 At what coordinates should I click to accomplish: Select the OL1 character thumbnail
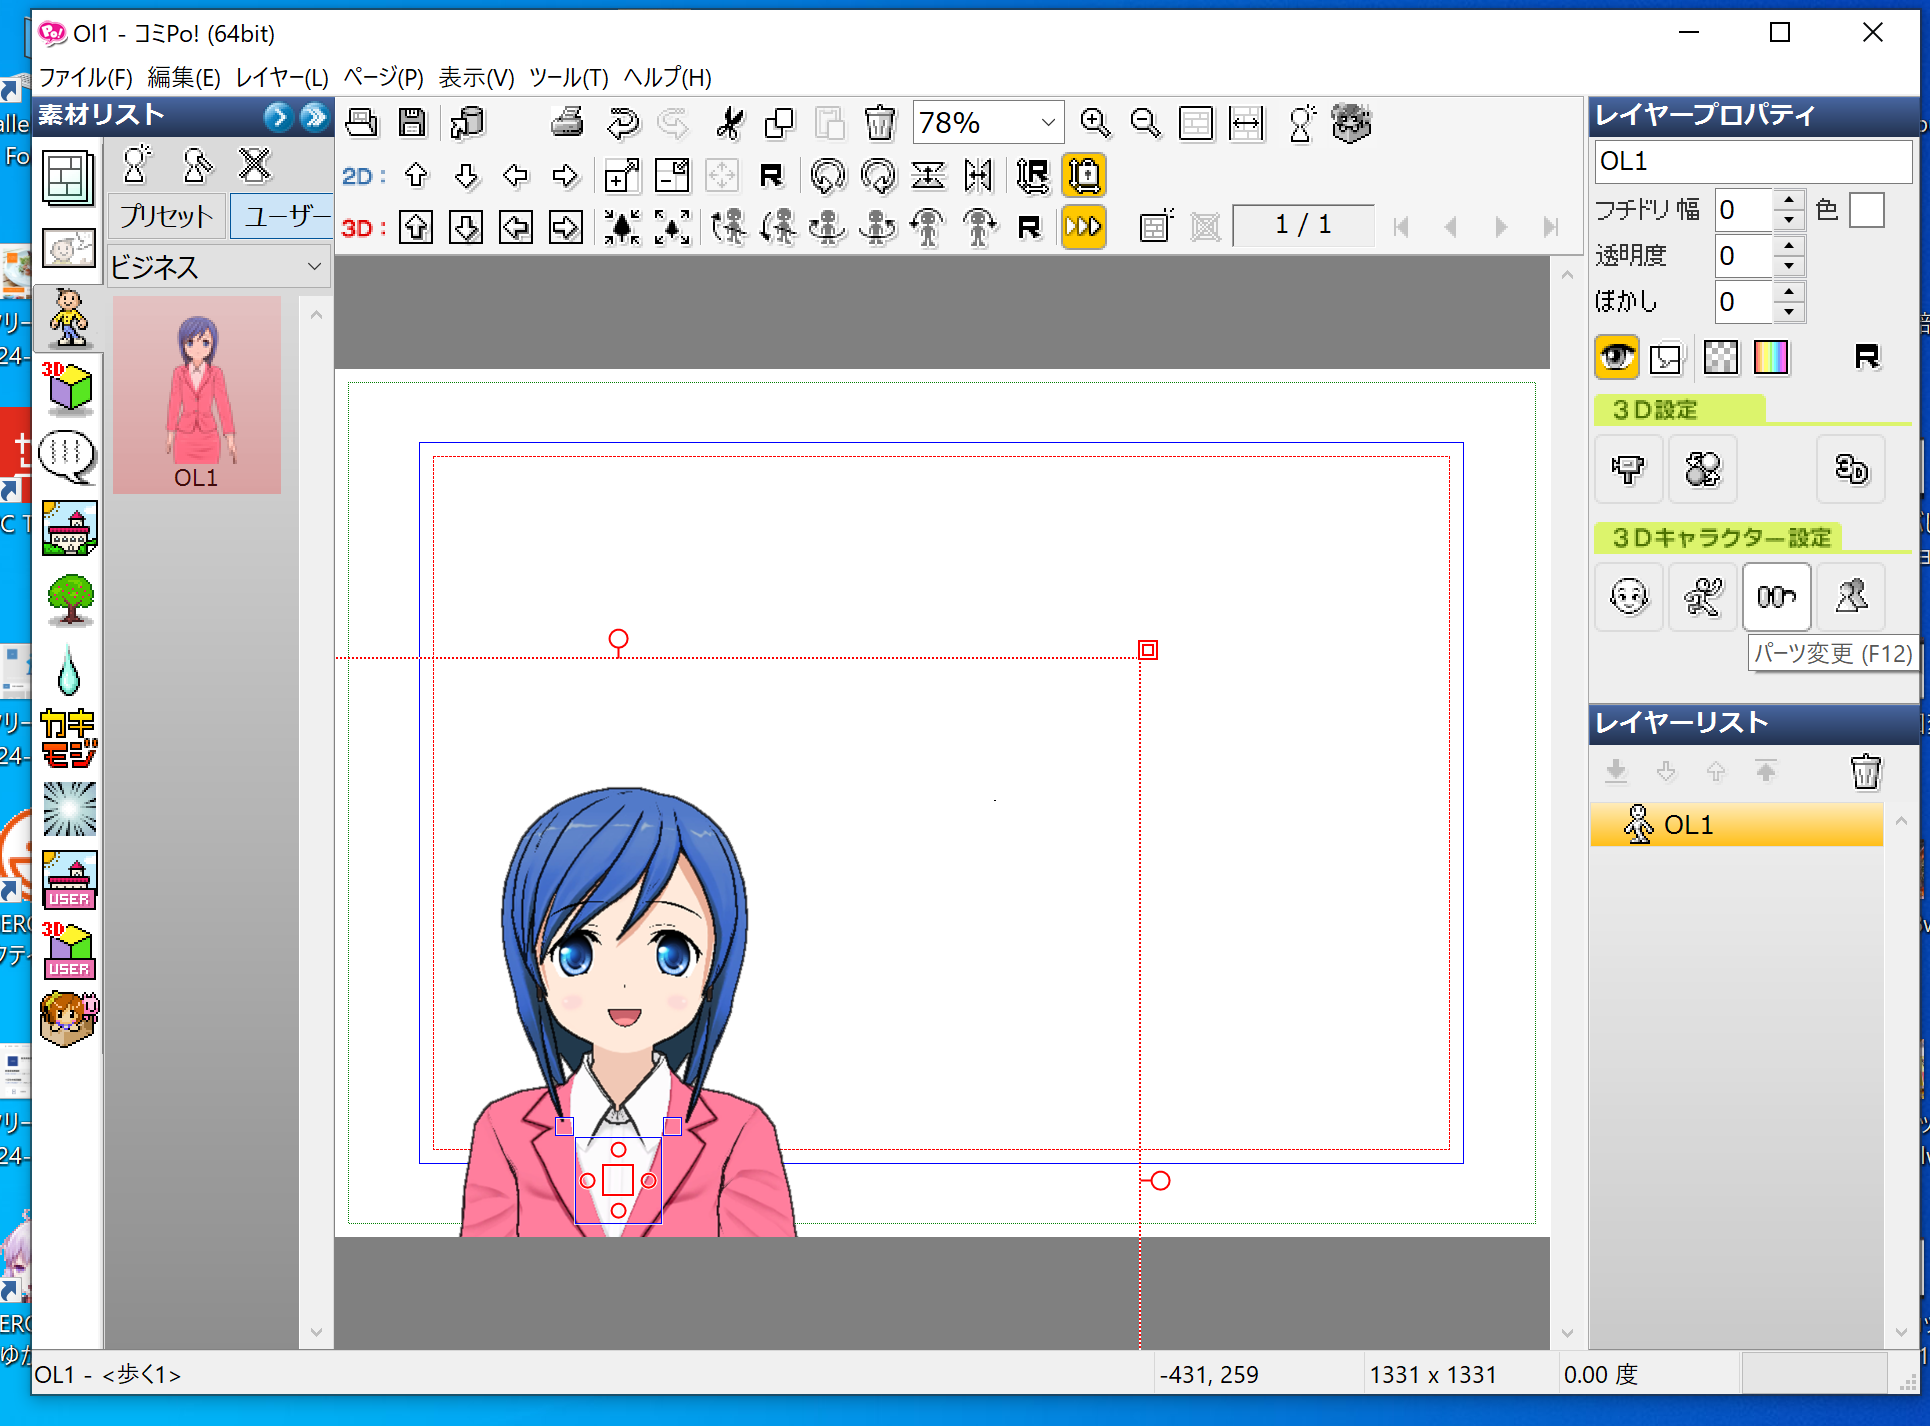pos(197,394)
